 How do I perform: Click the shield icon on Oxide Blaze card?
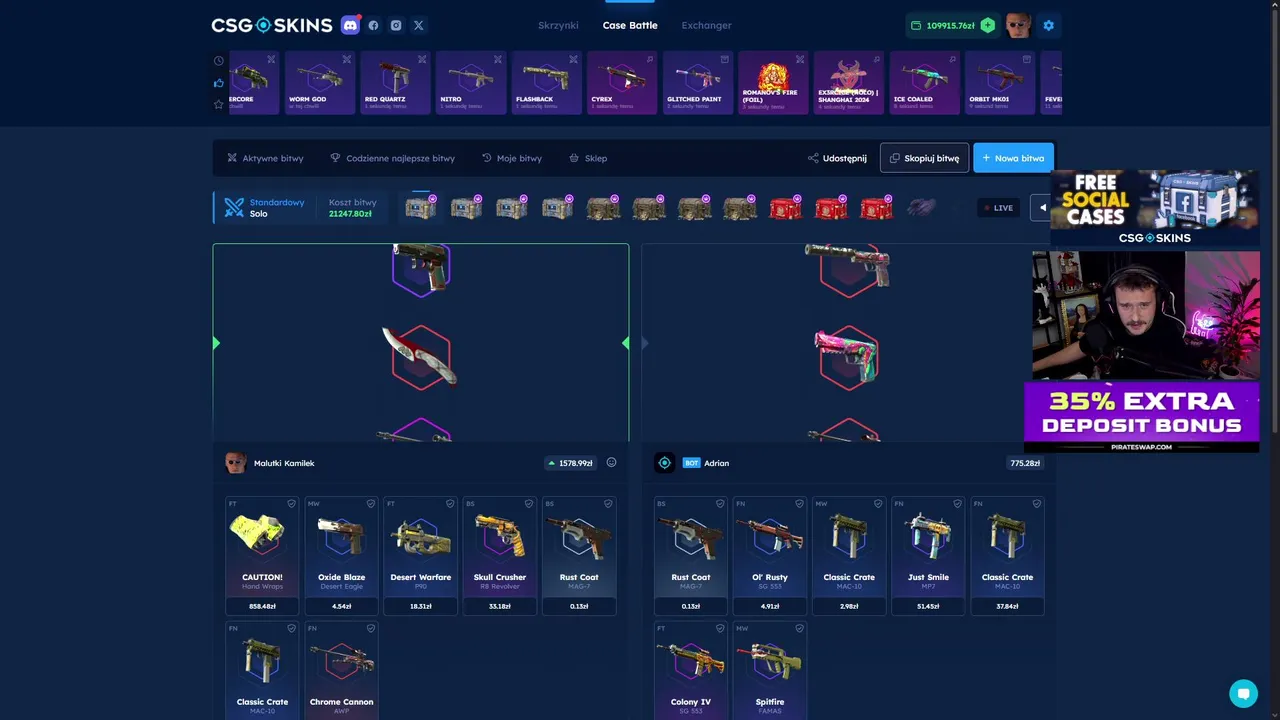click(x=371, y=504)
